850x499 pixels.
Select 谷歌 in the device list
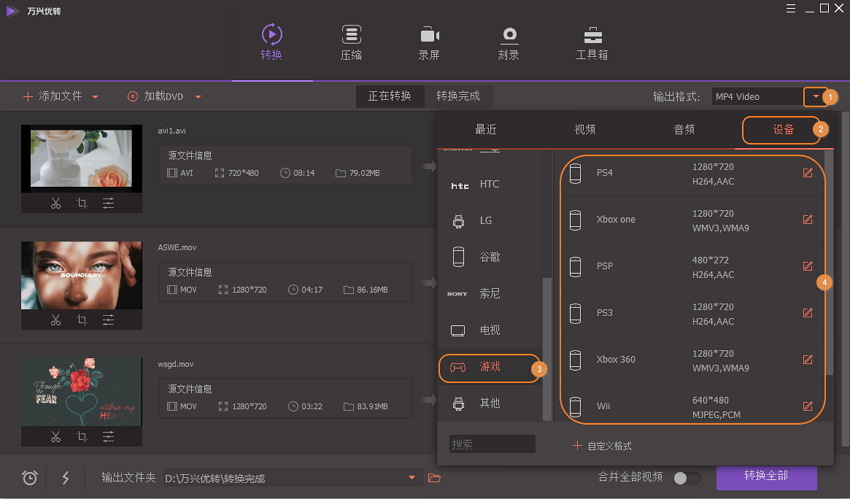click(490, 257)
